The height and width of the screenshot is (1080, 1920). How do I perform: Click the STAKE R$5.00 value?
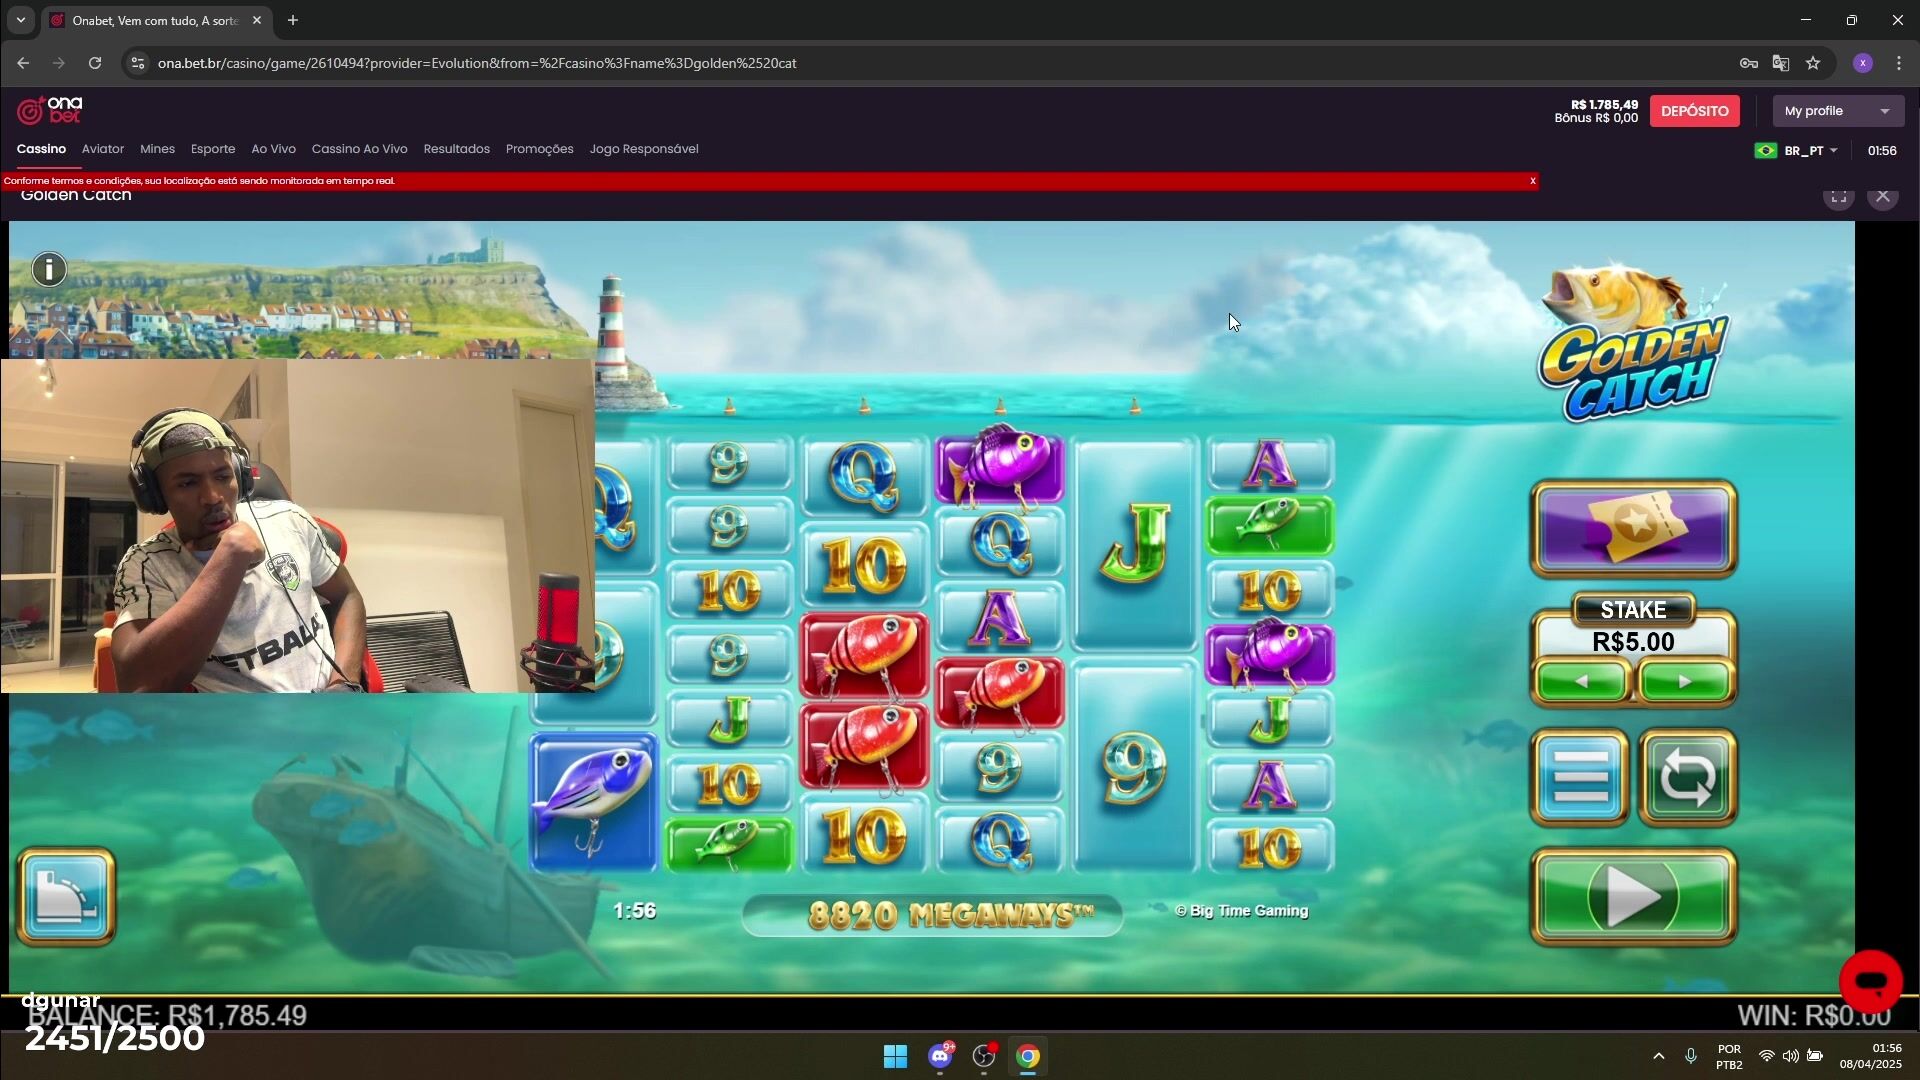(1633, 642)
